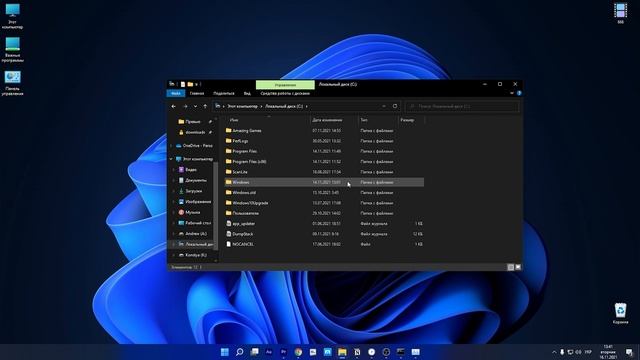Sort by the Имя column header
Viewport: 640px width, 360px height.
point(234,120)
